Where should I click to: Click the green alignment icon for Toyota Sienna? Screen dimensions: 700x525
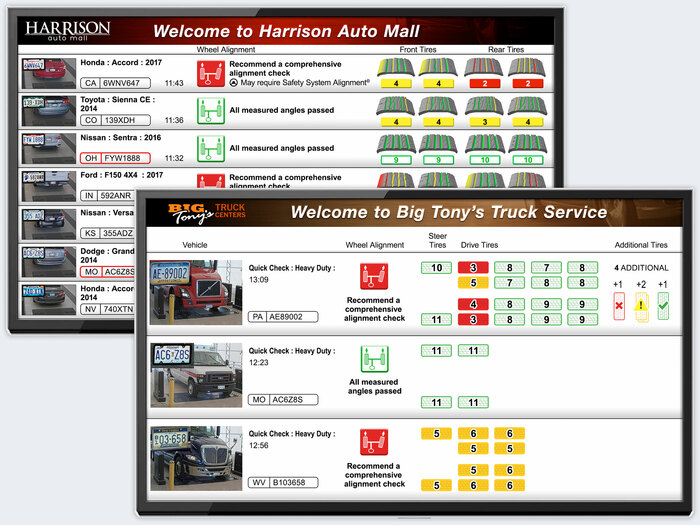point(211,111)
